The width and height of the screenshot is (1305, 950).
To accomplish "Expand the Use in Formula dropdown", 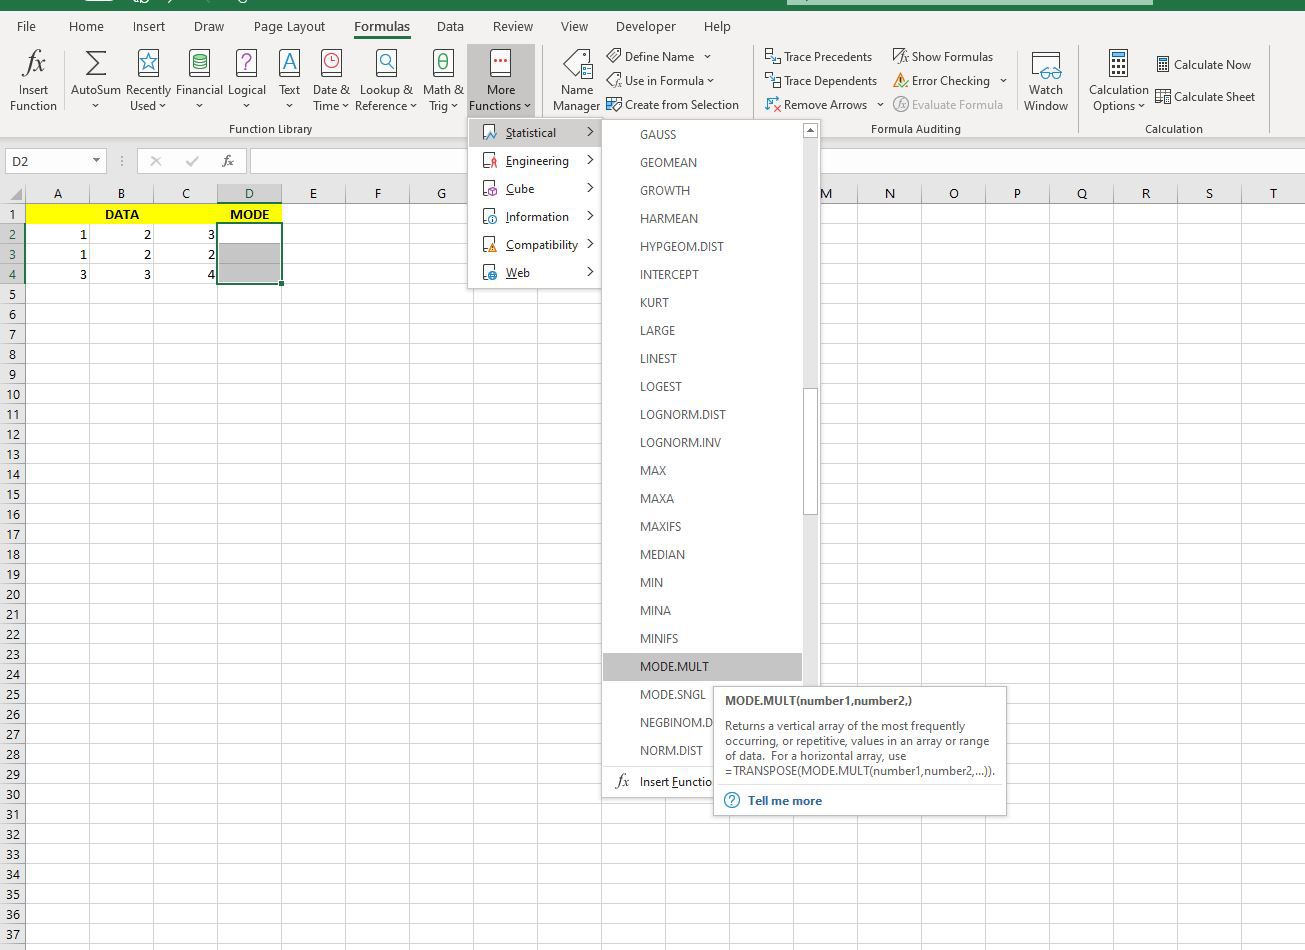I will (711, 81).
